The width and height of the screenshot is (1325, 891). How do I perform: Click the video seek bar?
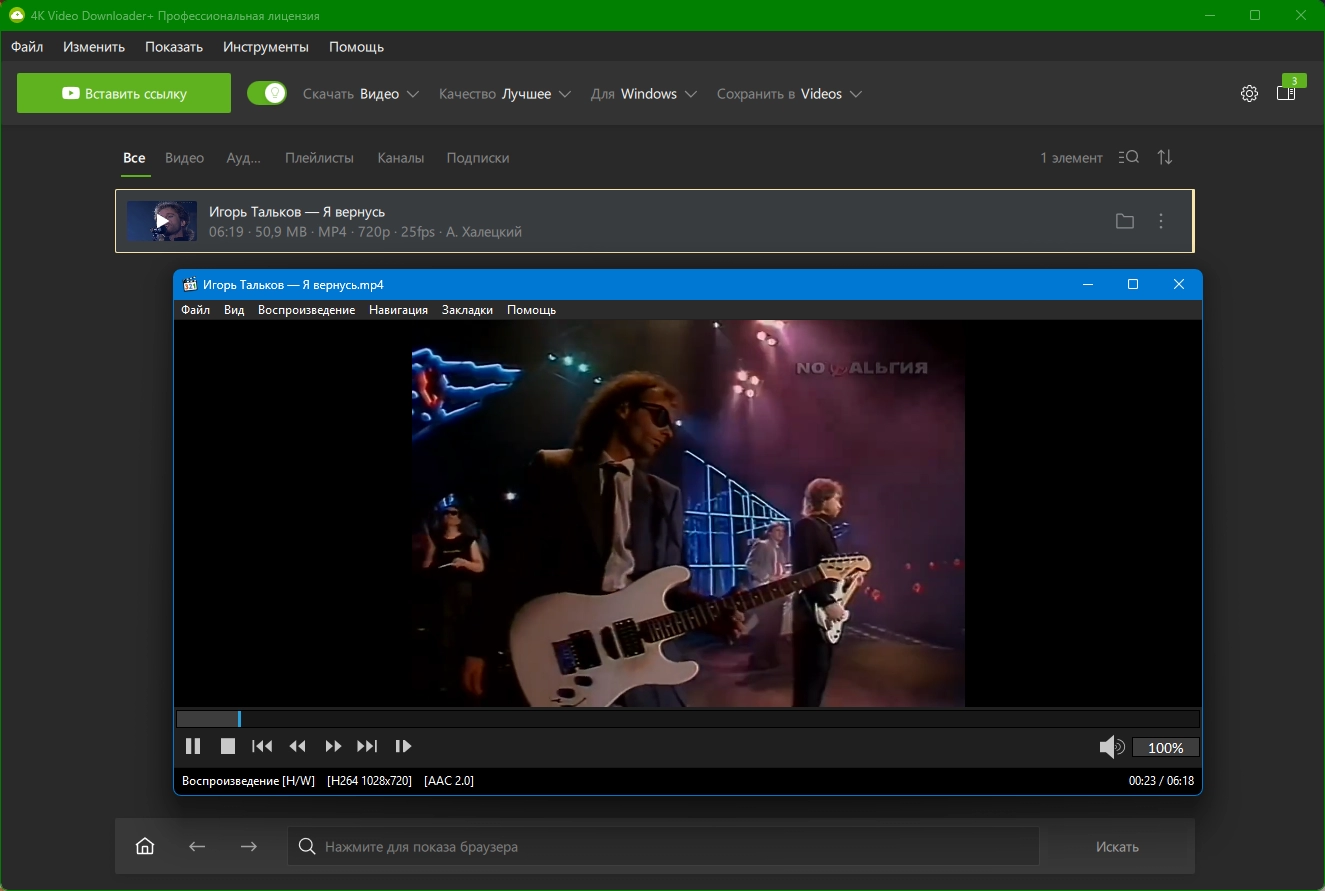coord(688,719)
